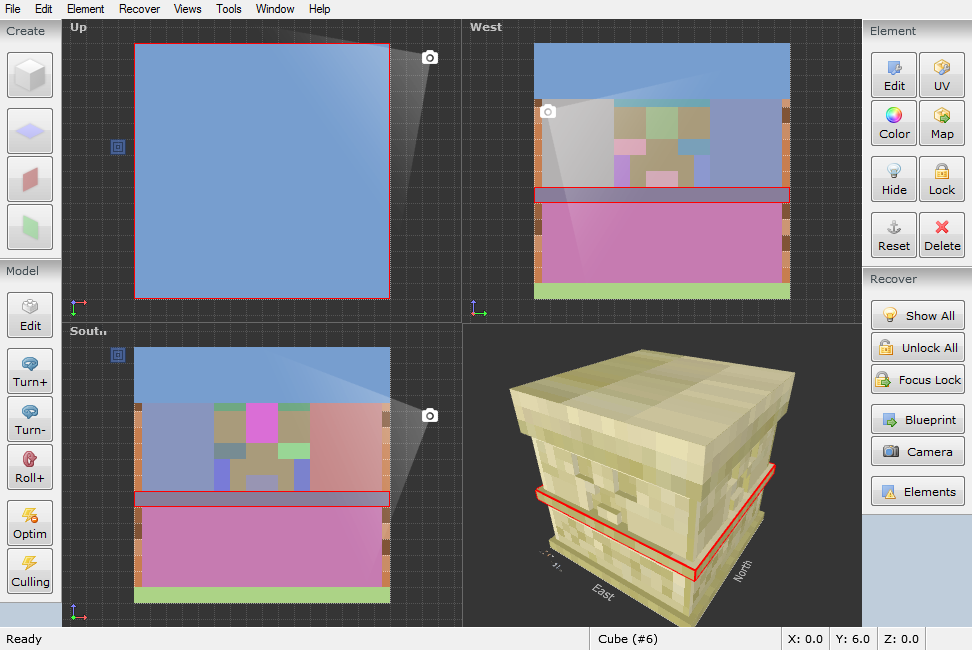The image size is (972, 650).
Task: Open the Window menu
Action: point(275,9)
